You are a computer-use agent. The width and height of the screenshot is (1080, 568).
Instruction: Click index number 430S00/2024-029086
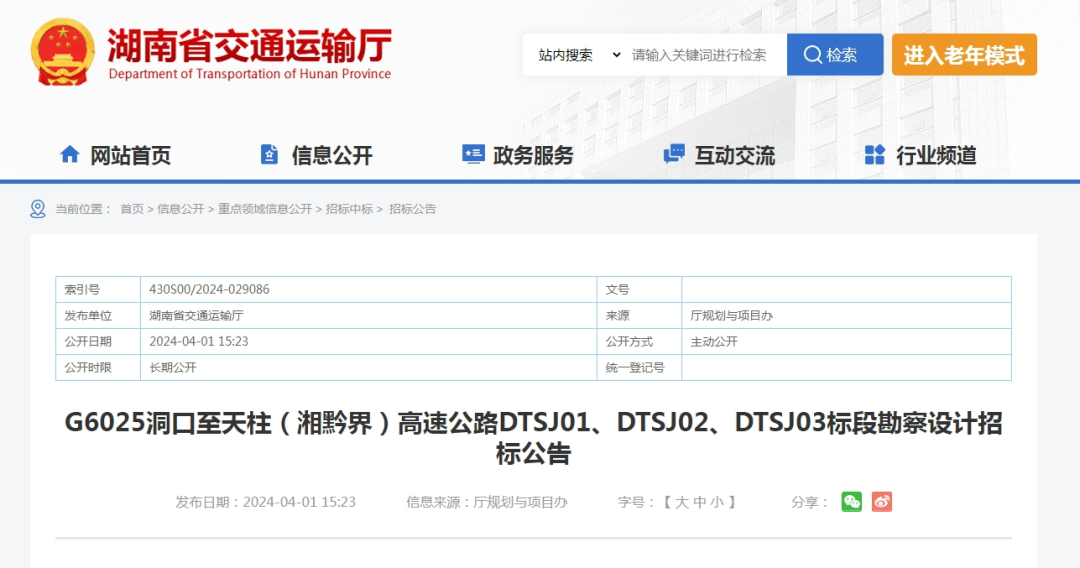click(x=209, y=289)
